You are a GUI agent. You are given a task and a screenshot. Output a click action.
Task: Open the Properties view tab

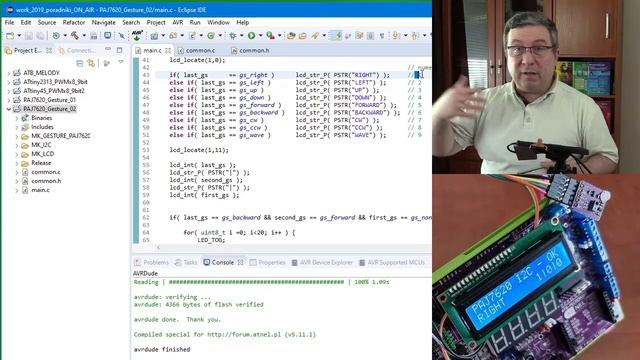(x=267, y=262)
